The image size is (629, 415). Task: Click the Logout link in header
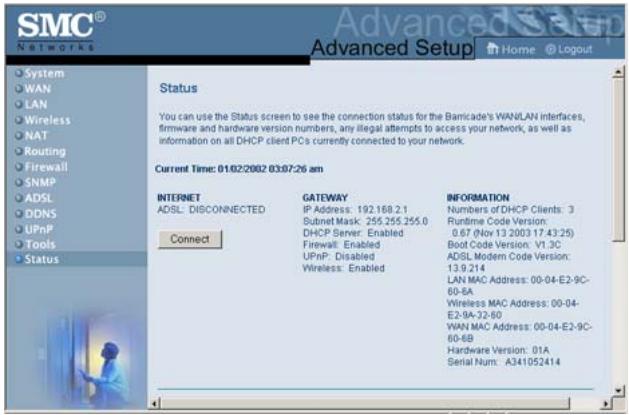point(575,49)
